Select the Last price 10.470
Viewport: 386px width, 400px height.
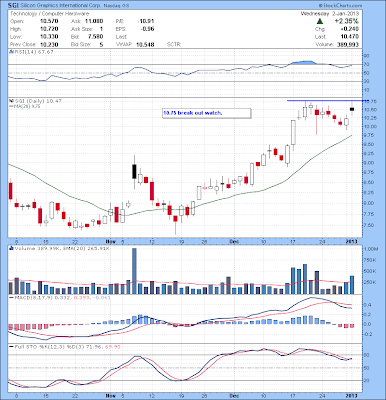click(x=350, y=37)
